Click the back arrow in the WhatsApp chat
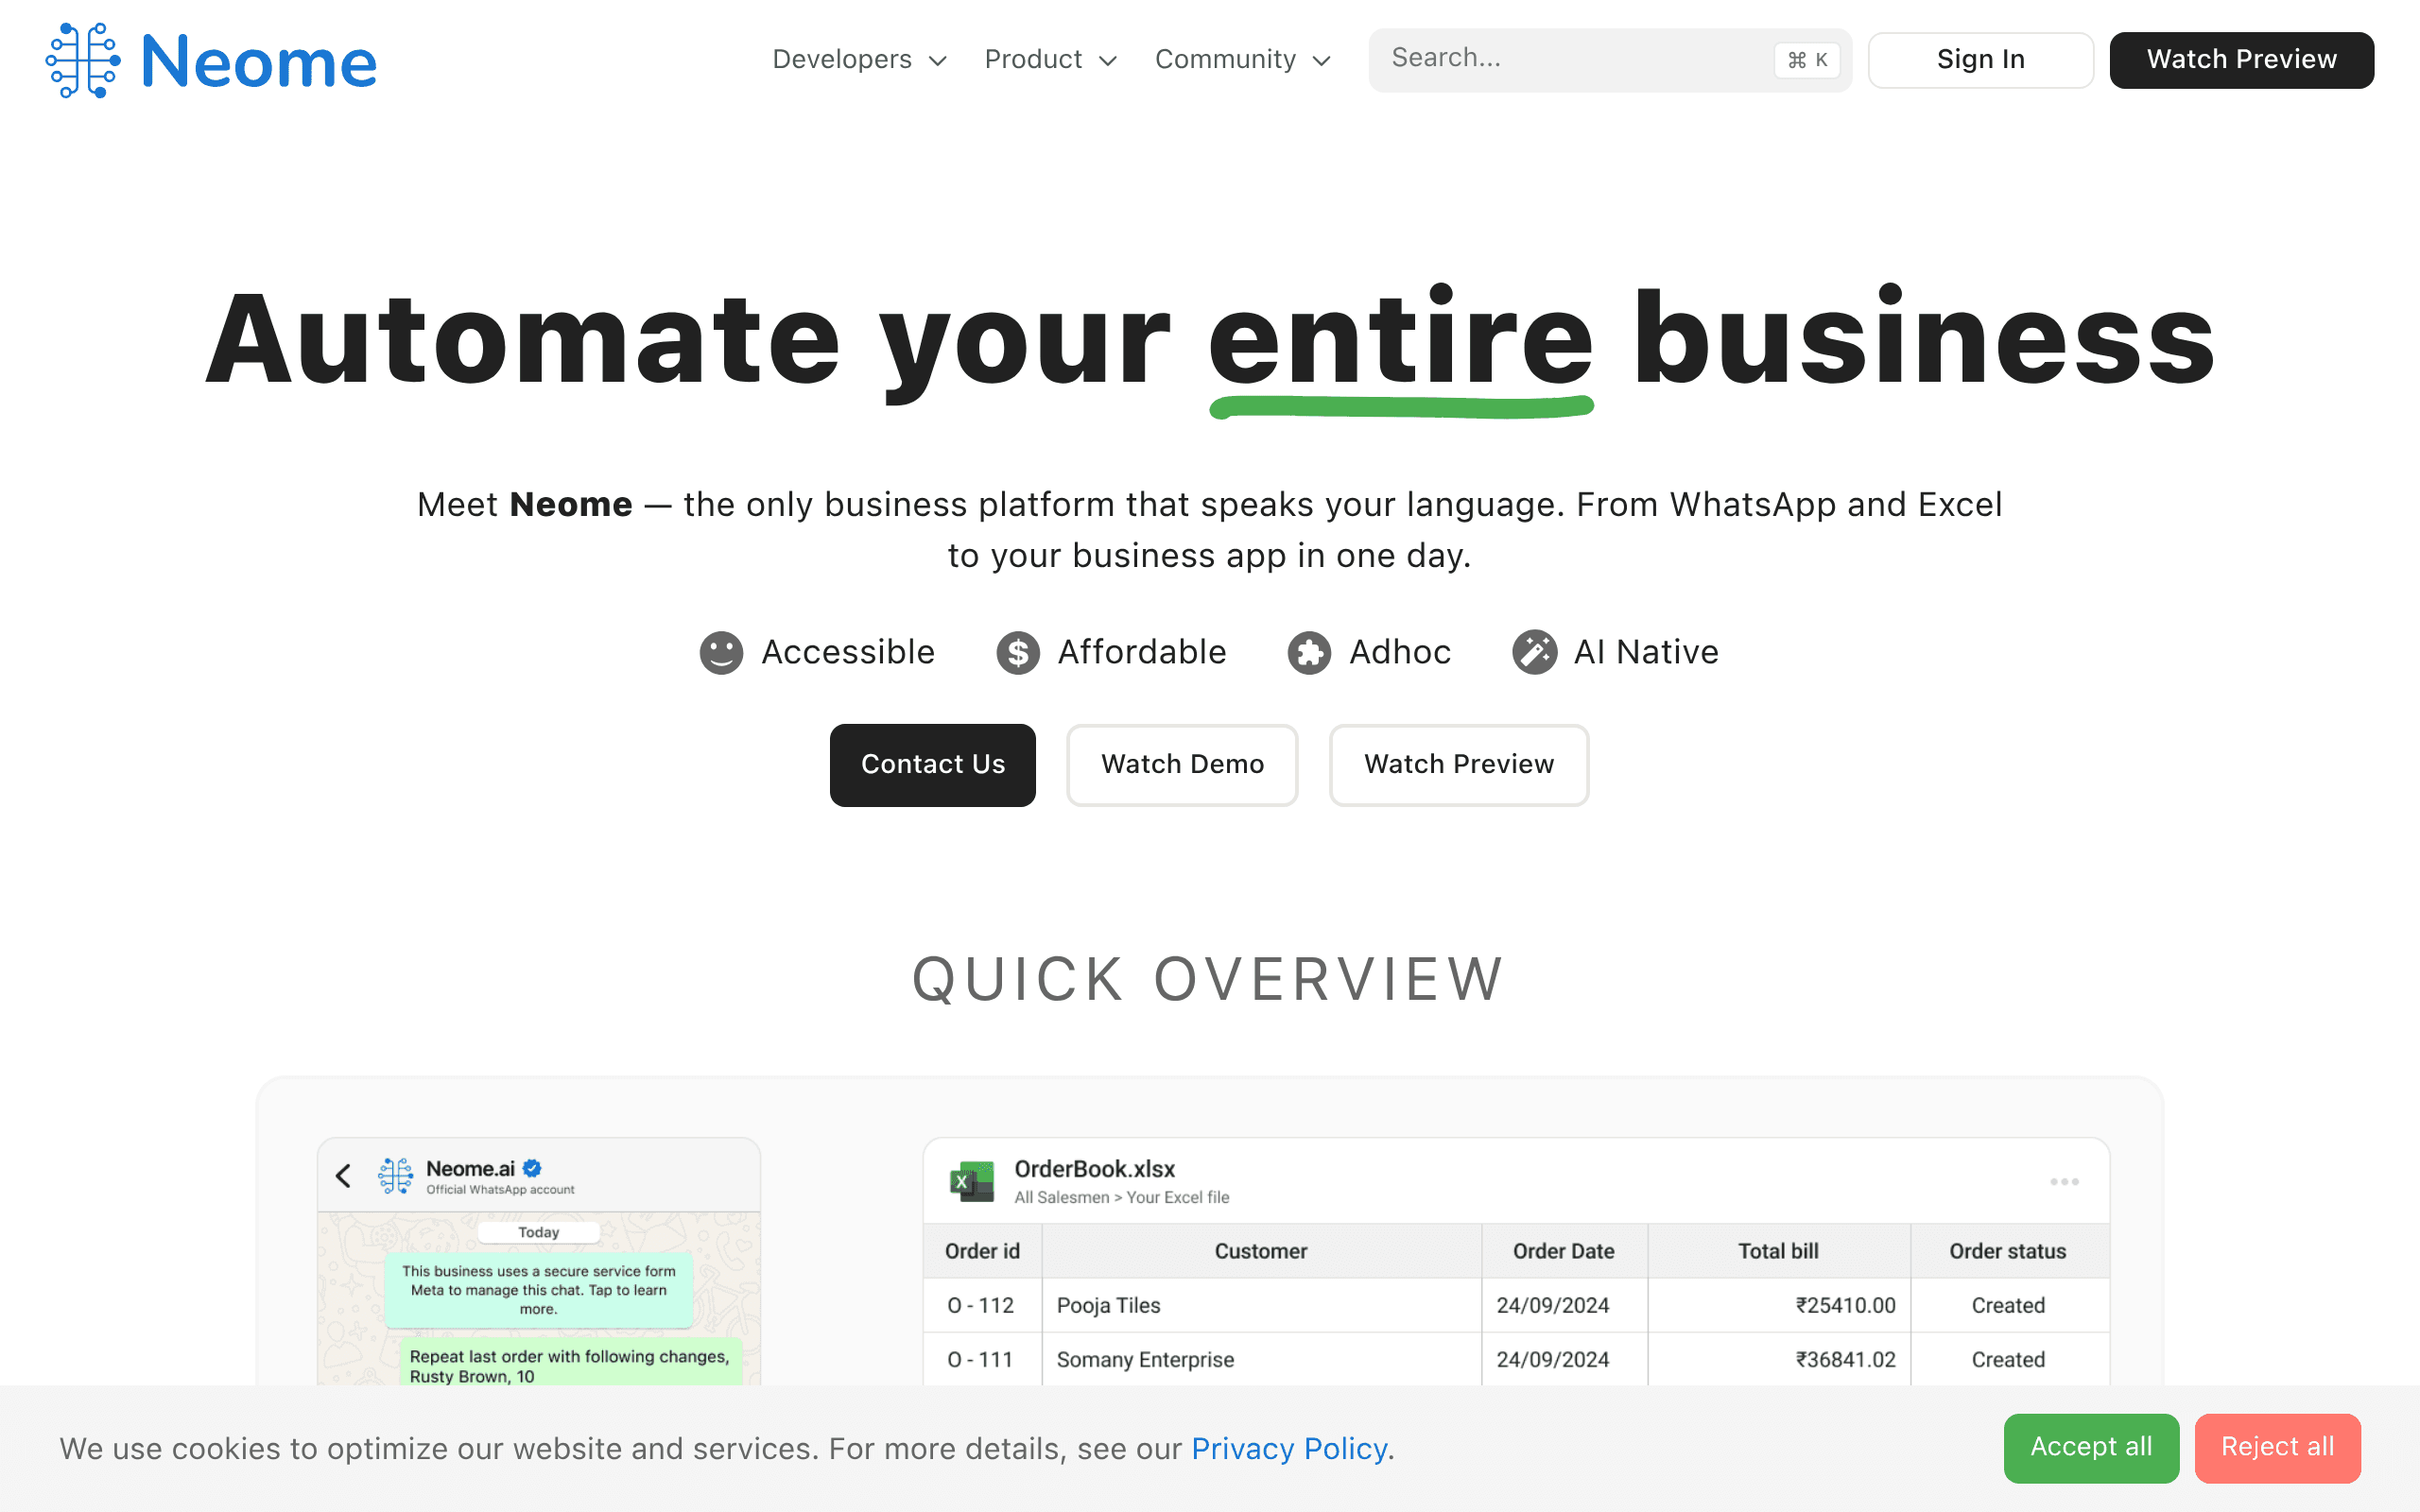The height and width of the screenshot is (1512, 2420). coord(344,1175)
